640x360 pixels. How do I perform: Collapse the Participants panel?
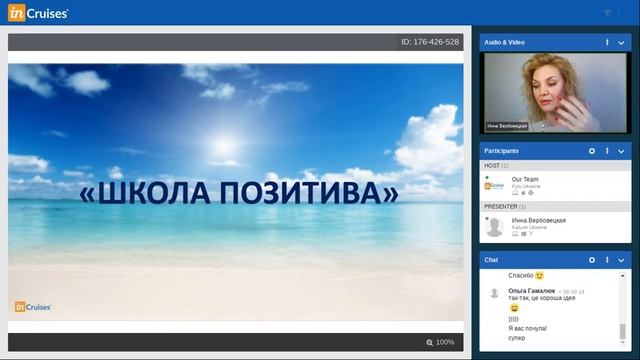click(621, 151)
